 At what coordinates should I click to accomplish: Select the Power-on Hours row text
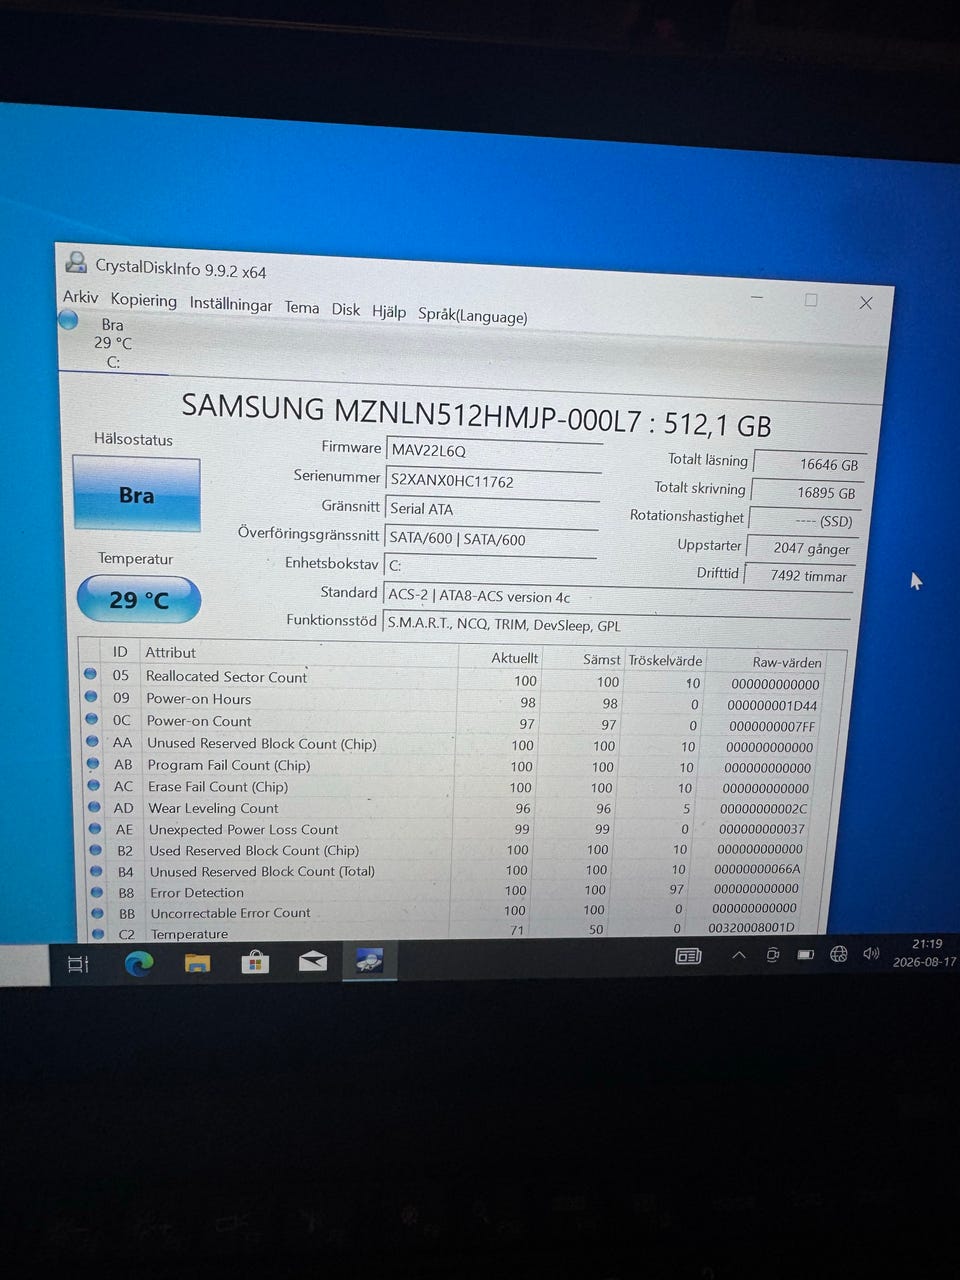pos(199,699)
